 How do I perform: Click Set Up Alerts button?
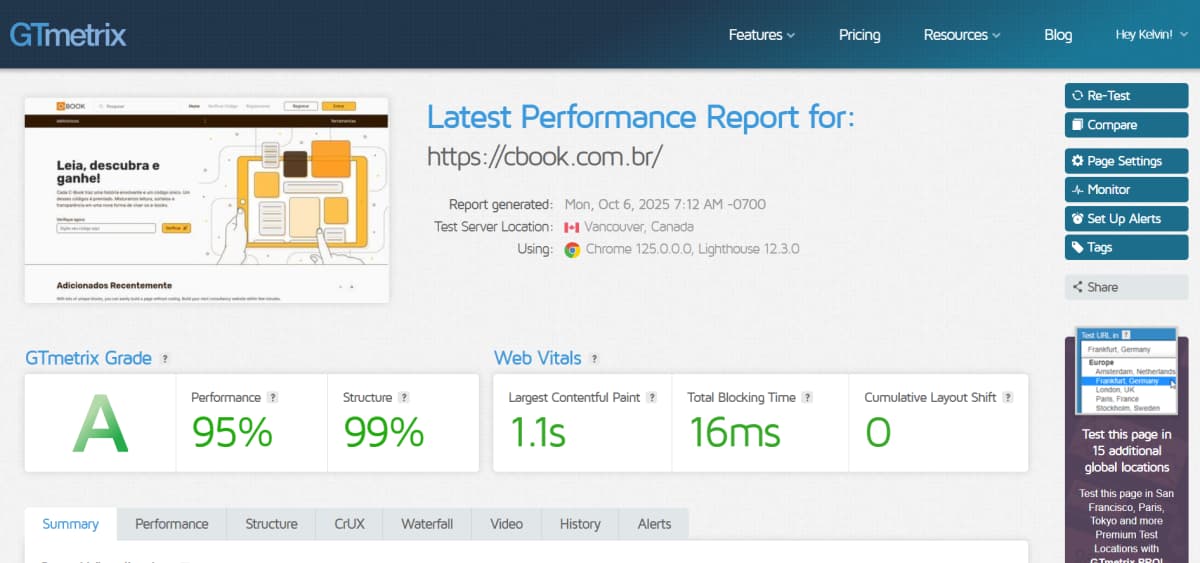1126,219
